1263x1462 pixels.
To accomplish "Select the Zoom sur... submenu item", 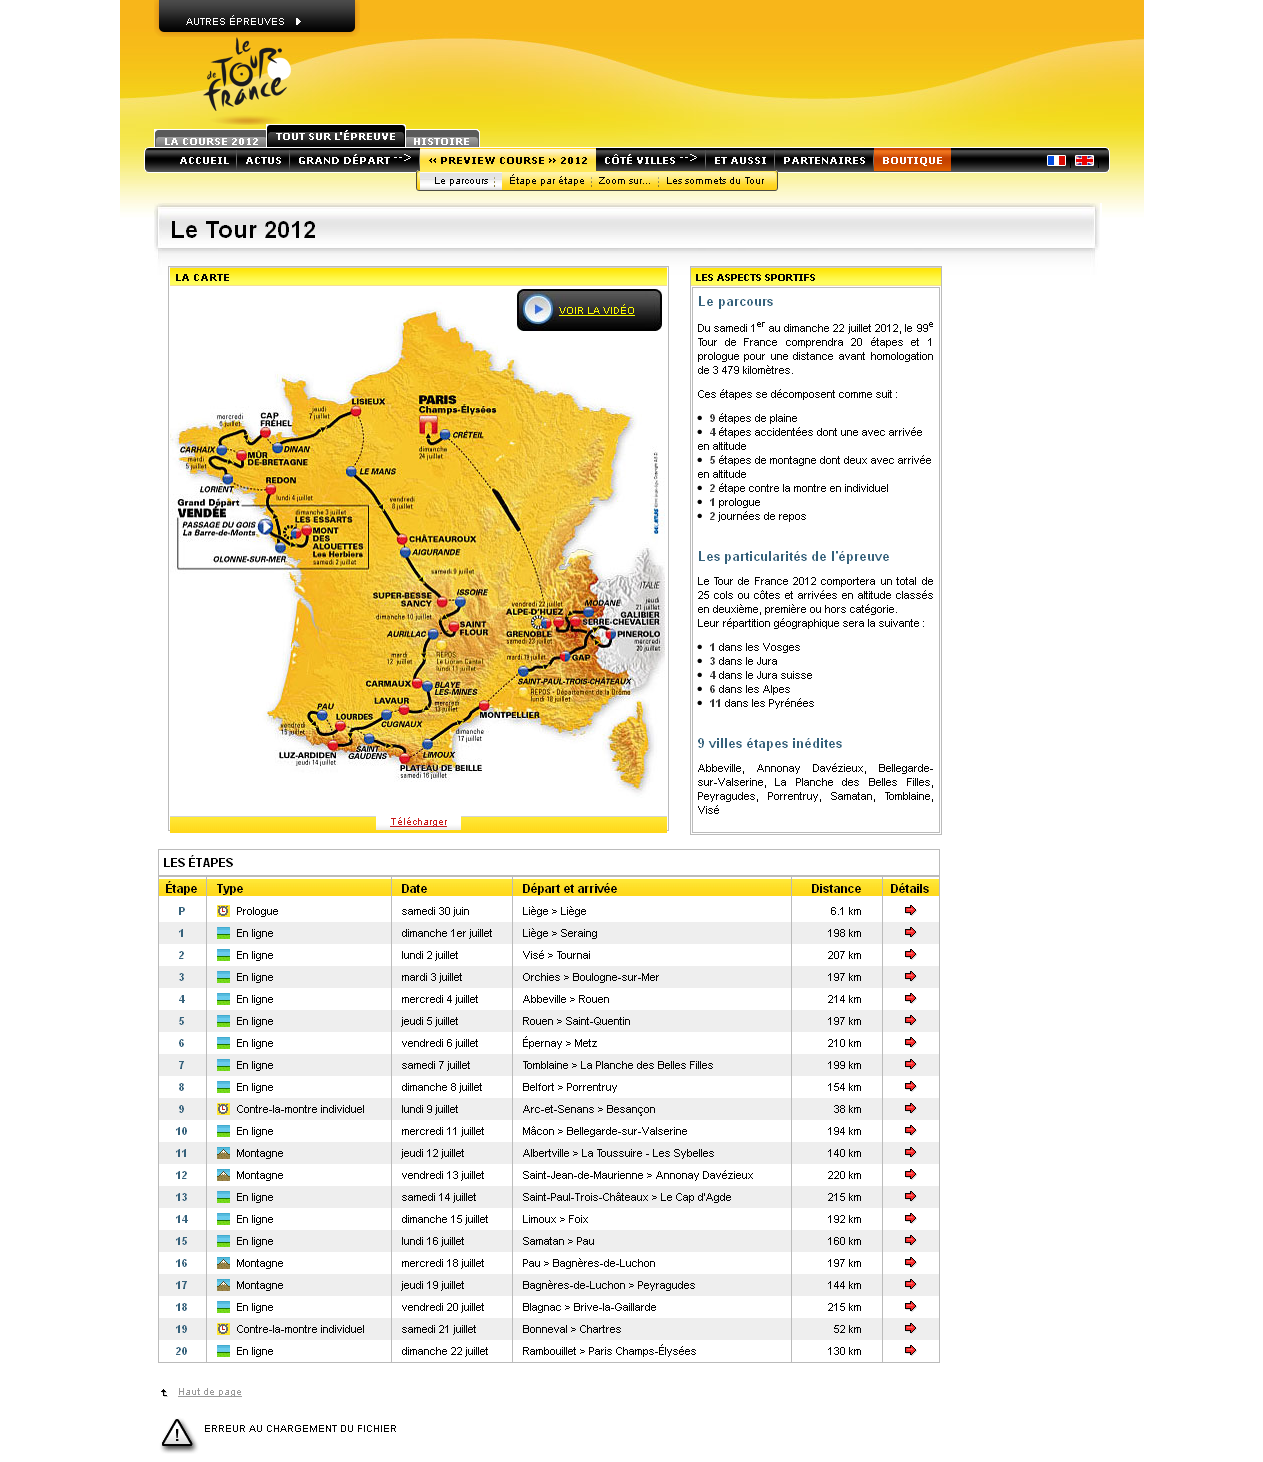I will pyautogui.click(x=624, y=181).
